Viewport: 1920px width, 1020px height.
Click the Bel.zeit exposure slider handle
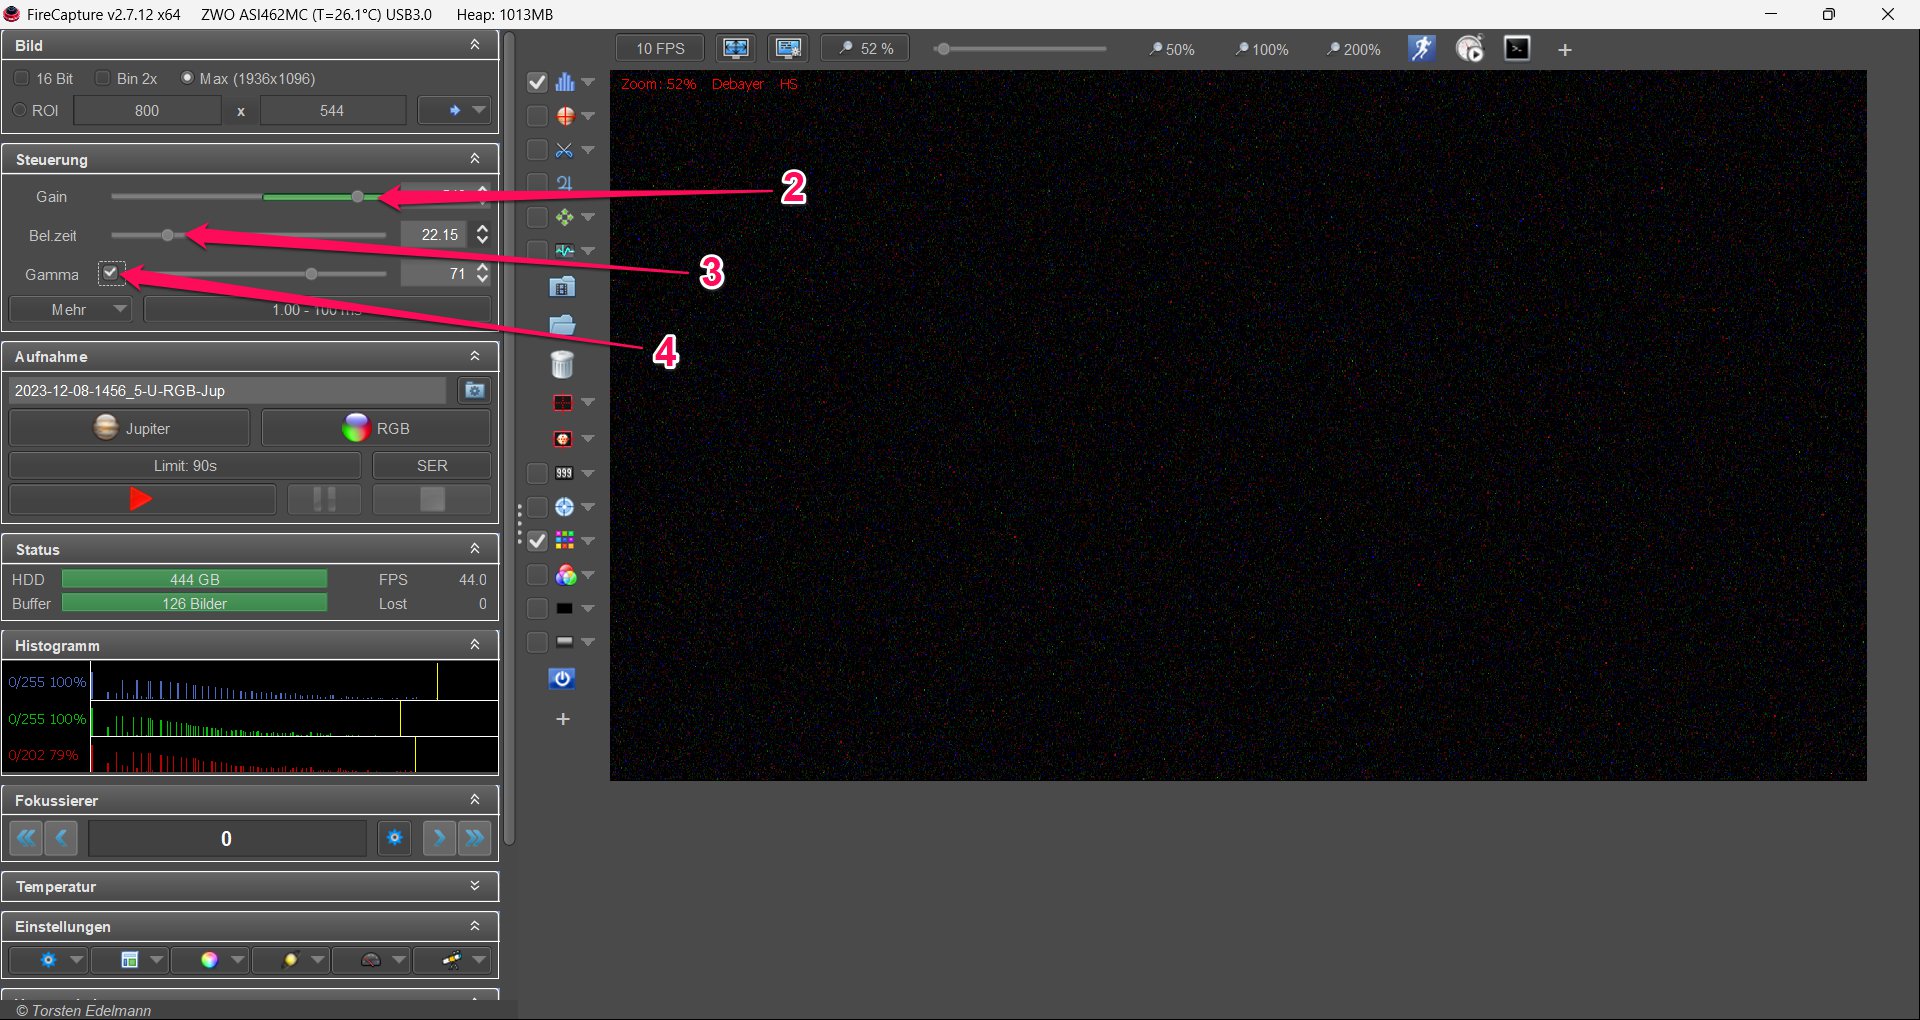168,235
